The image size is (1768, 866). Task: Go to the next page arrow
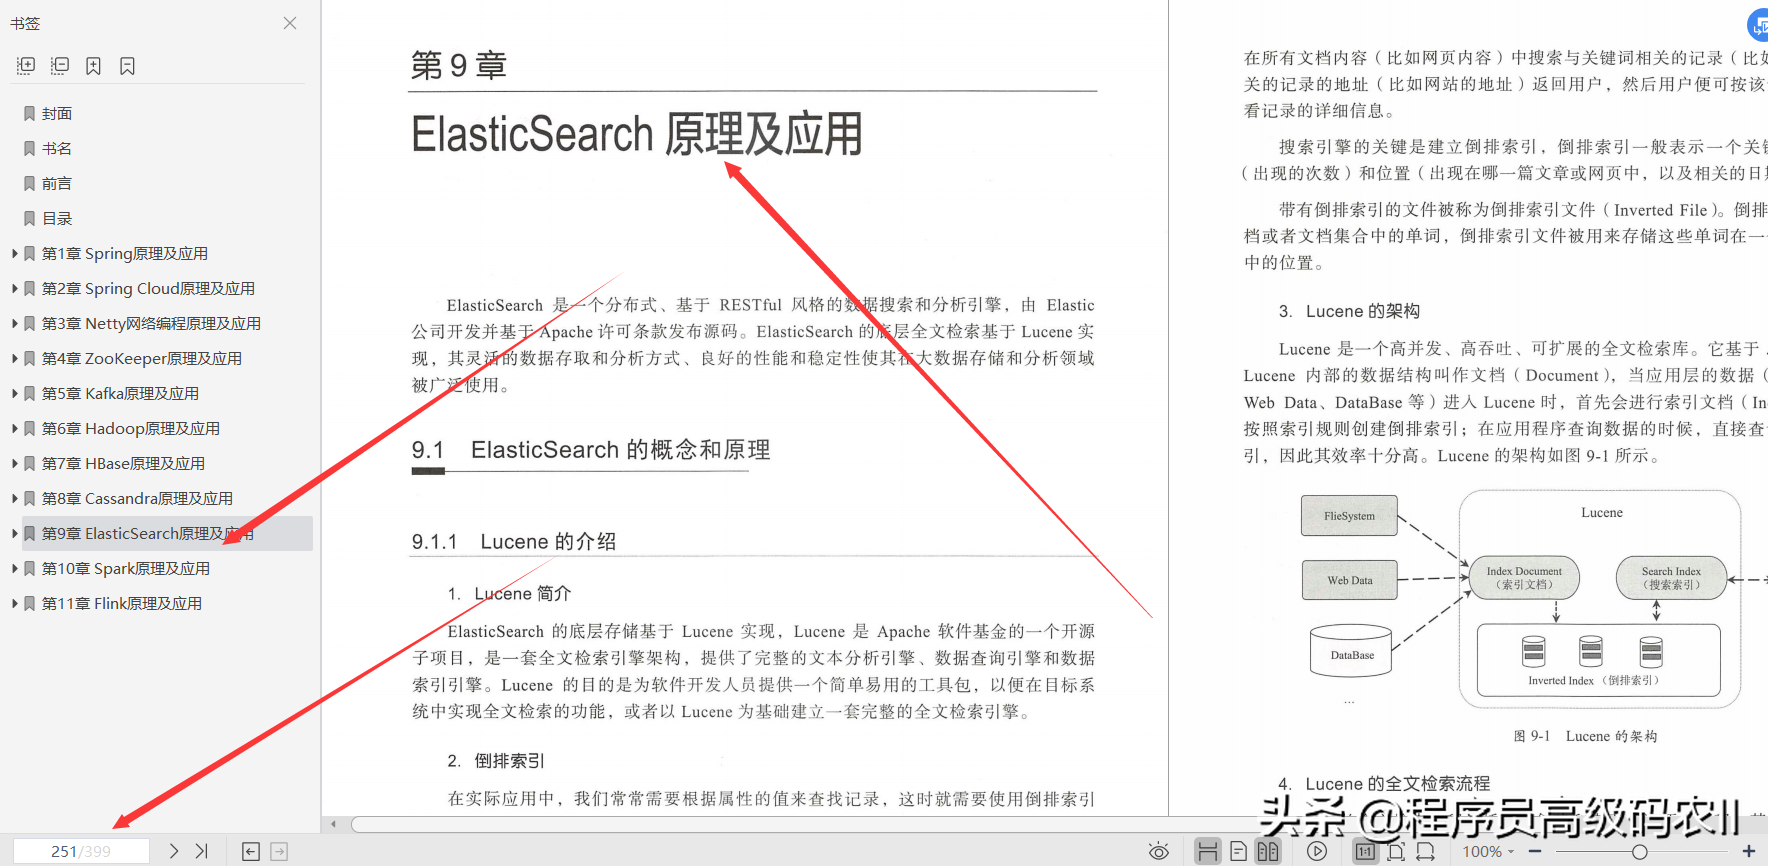coord(174,851)
